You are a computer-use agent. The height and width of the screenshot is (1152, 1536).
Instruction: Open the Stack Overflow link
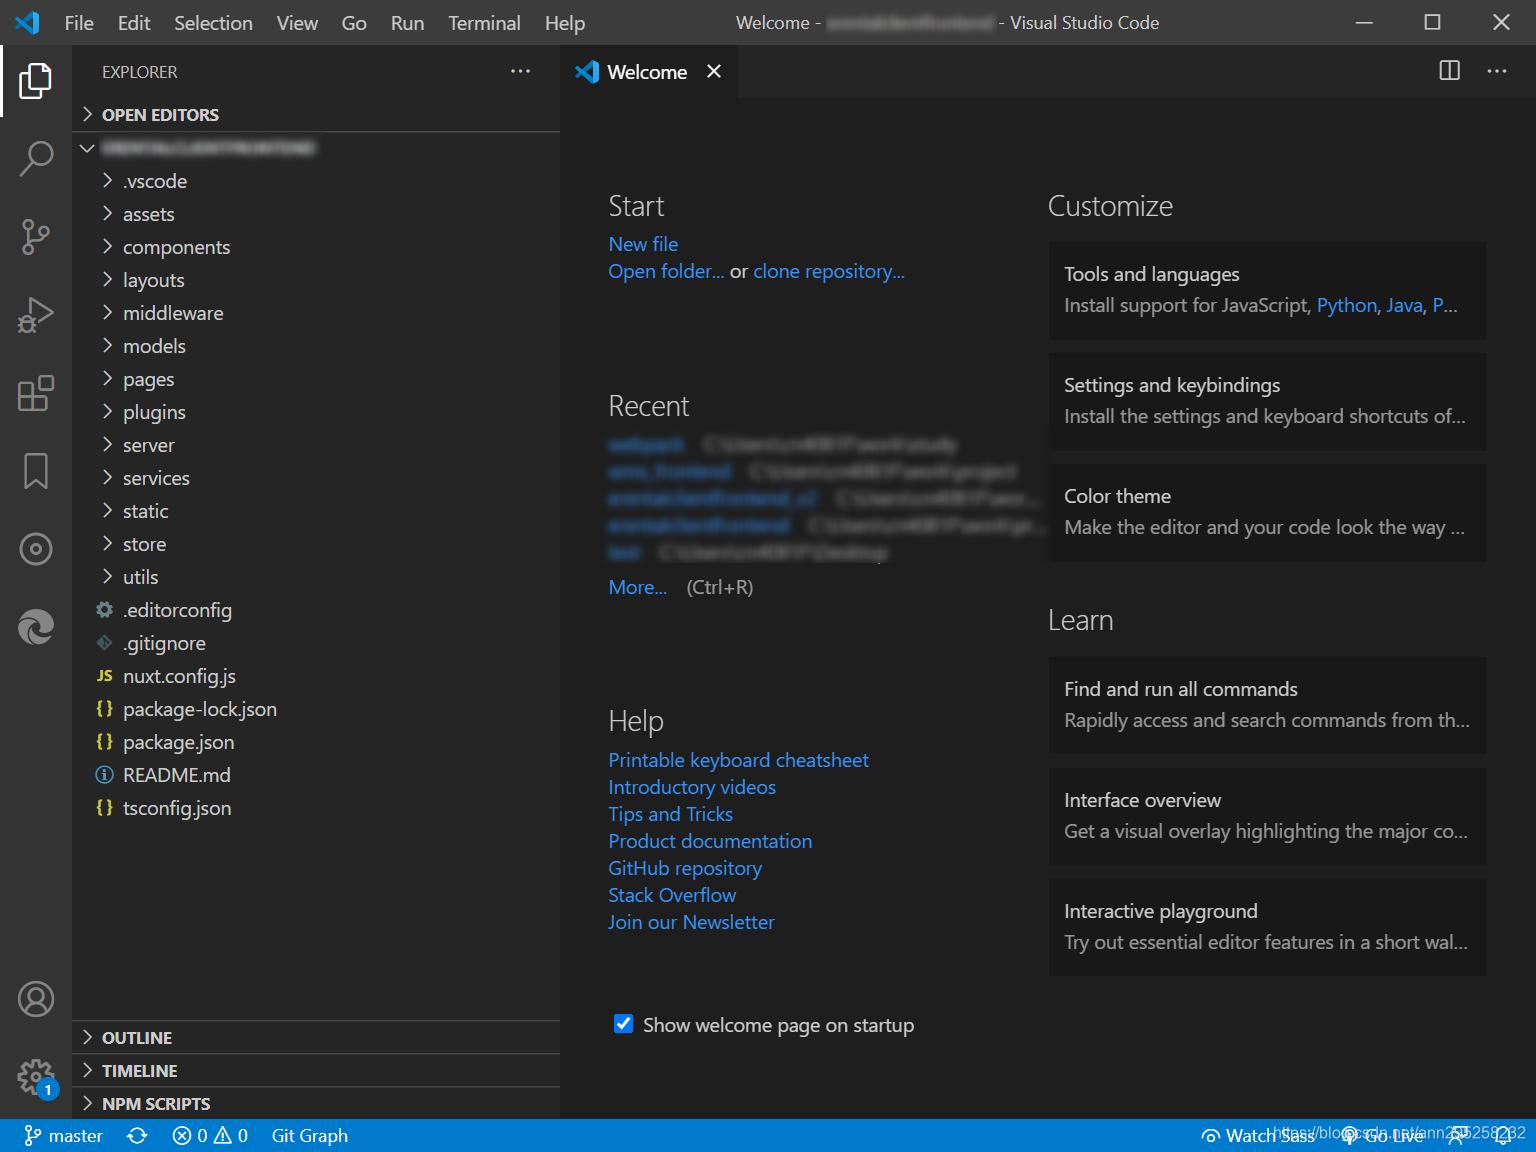(672, 895)
